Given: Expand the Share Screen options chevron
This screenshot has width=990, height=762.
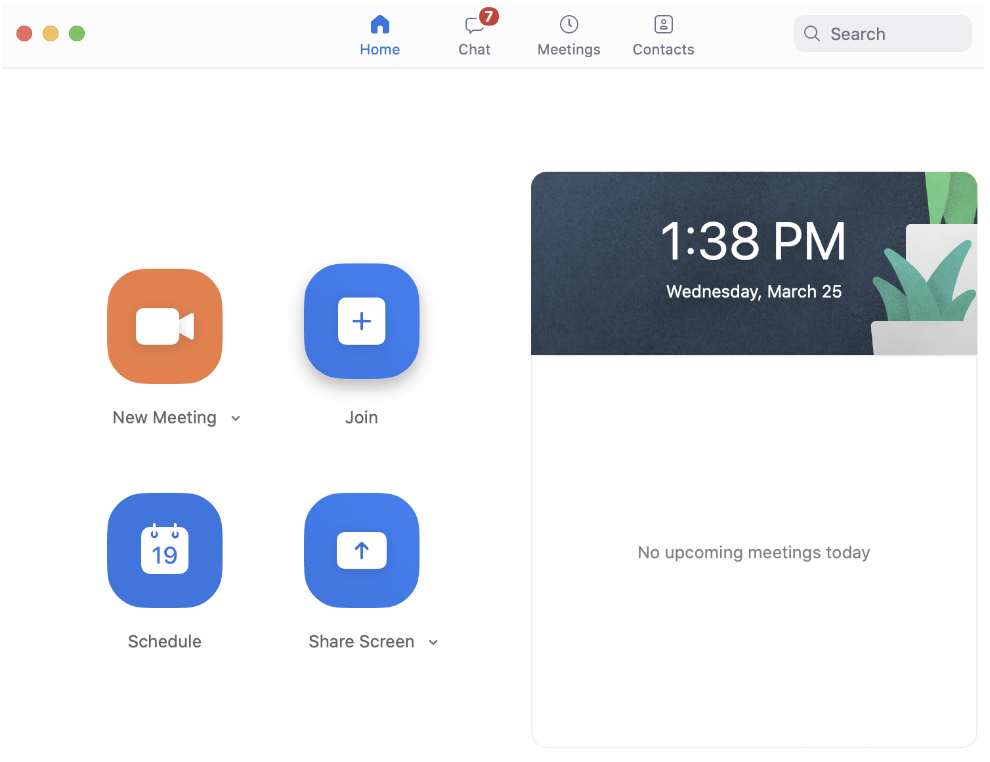Looking at the screenshot, I should coord(433,642).
